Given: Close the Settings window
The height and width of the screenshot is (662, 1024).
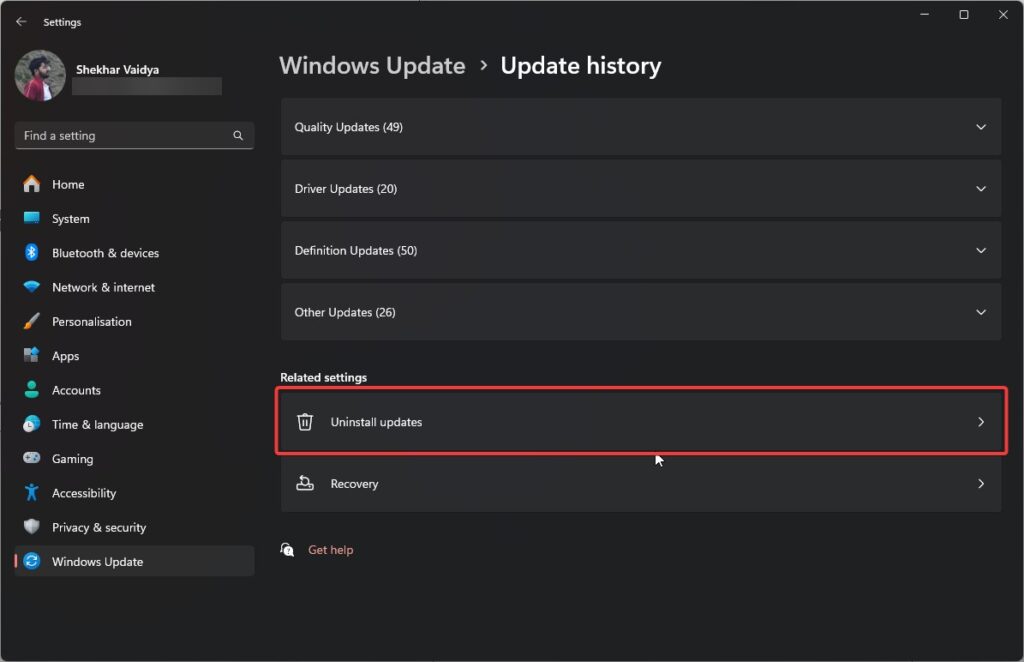Looking at the screenshot, I should coord(1003,14).
